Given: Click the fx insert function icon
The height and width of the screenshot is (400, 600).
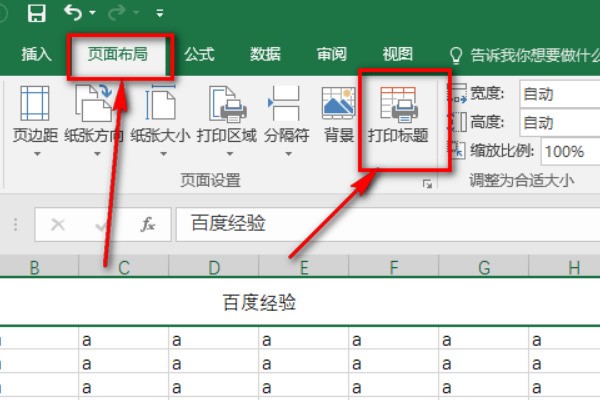Looking at the screenshot, I should coord(148,225).
